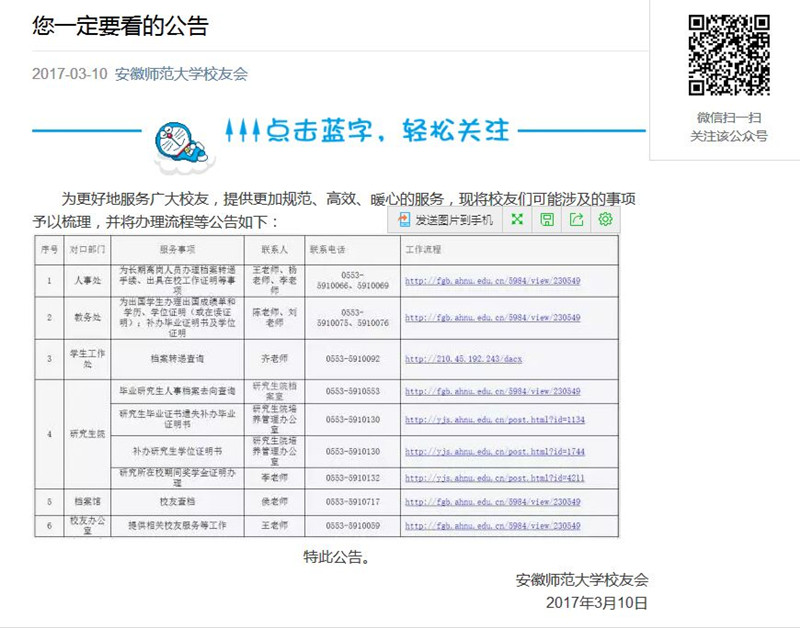This screenshot has height=628, width=800.
Task: Open the yjs.ahnu.edu.cn link ending id=4211
Action: (494, 479)
